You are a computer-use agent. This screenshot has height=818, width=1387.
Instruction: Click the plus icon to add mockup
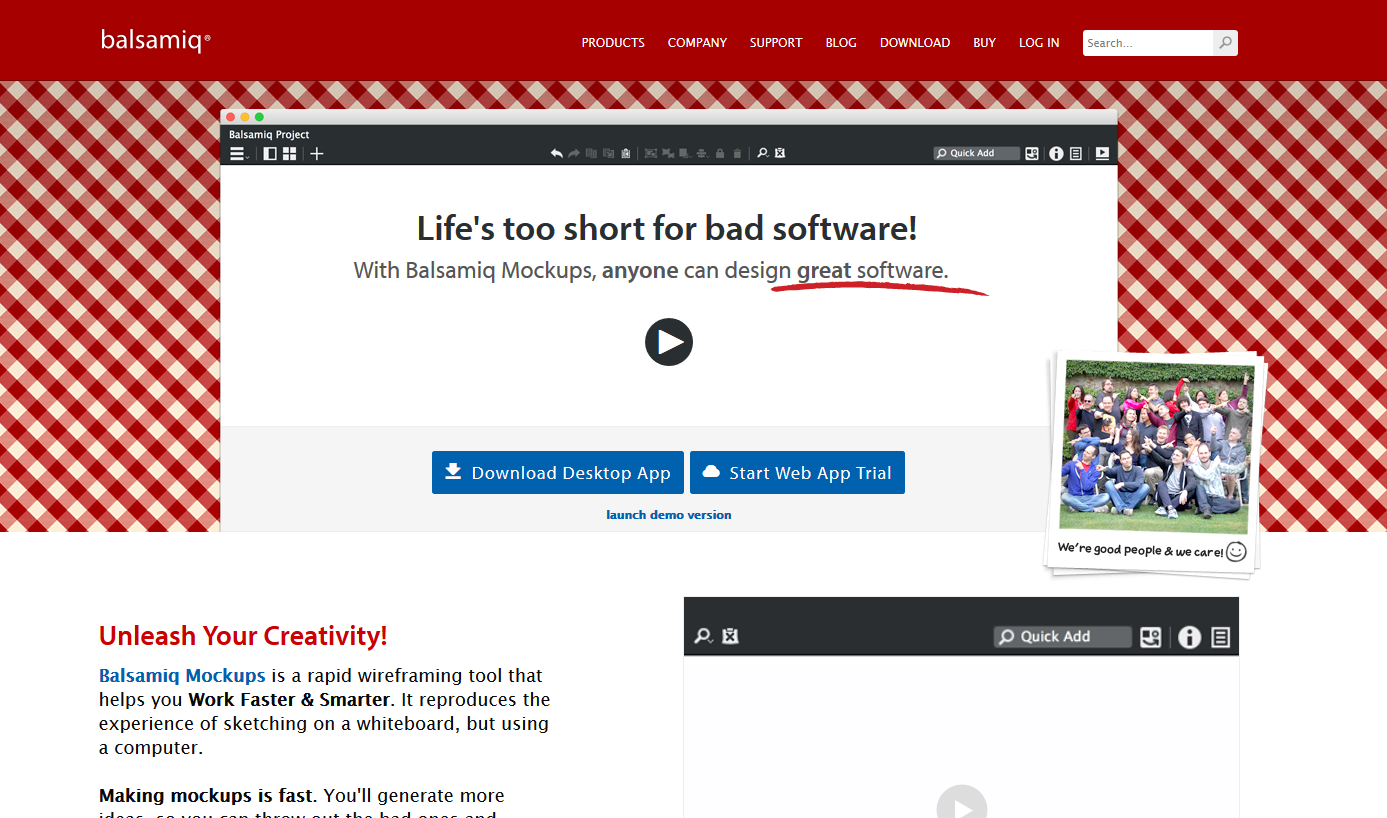pos(317,154)
